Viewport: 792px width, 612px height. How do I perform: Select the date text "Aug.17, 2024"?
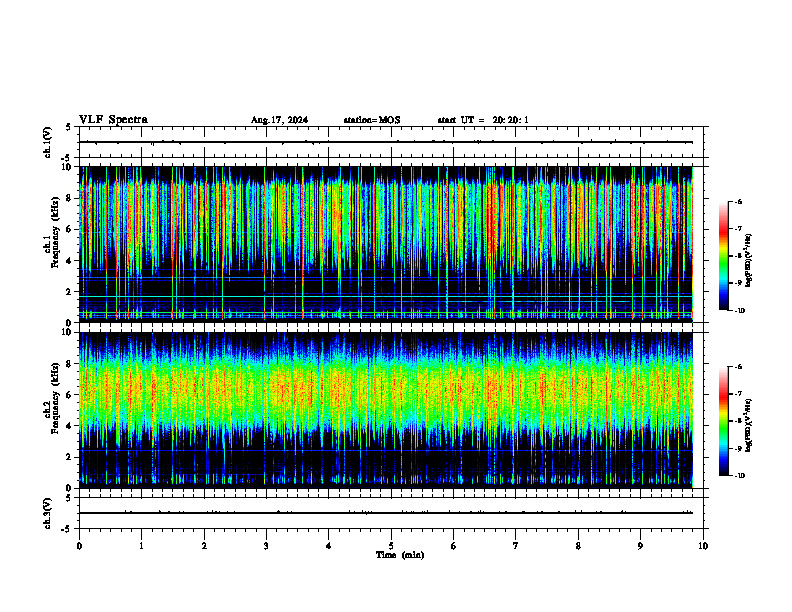(279, 120)
